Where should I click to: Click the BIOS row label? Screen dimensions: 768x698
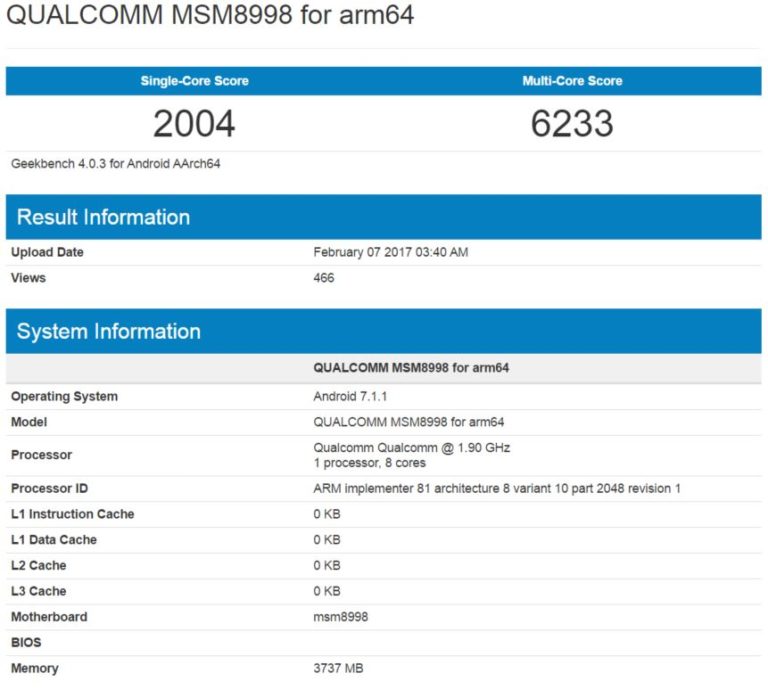tap(26, 643)
